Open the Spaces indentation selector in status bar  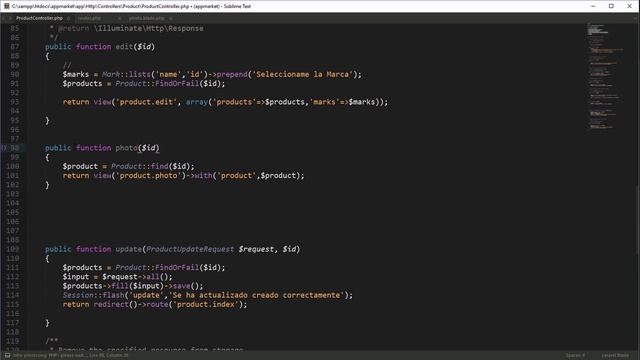[575, 356]
